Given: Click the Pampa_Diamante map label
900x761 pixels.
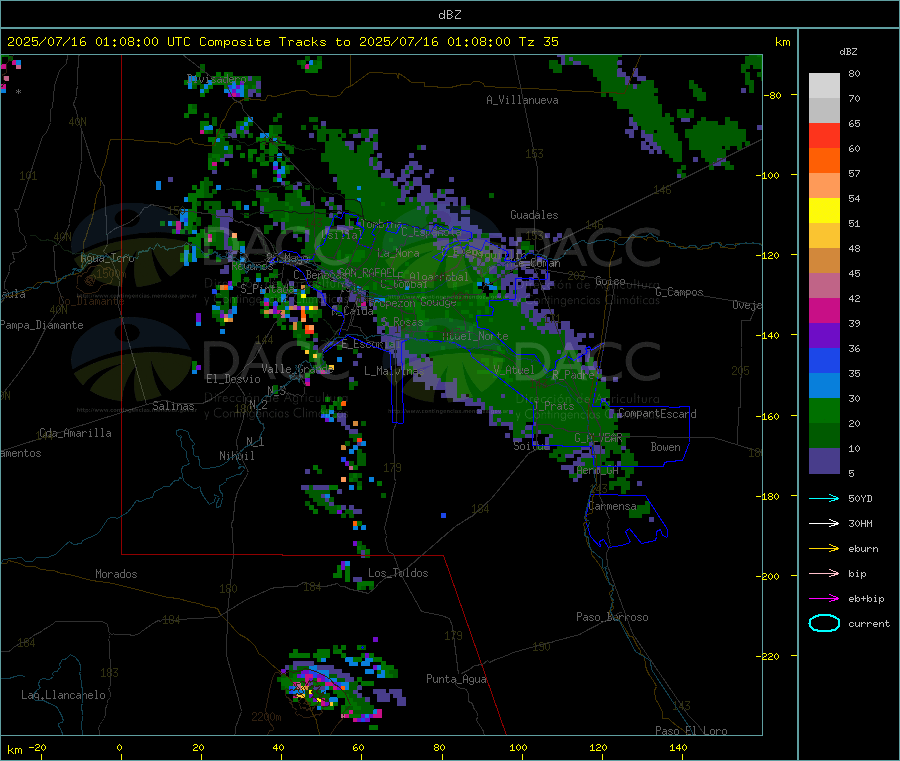Looking at the screenshot, I should (42, 325).
